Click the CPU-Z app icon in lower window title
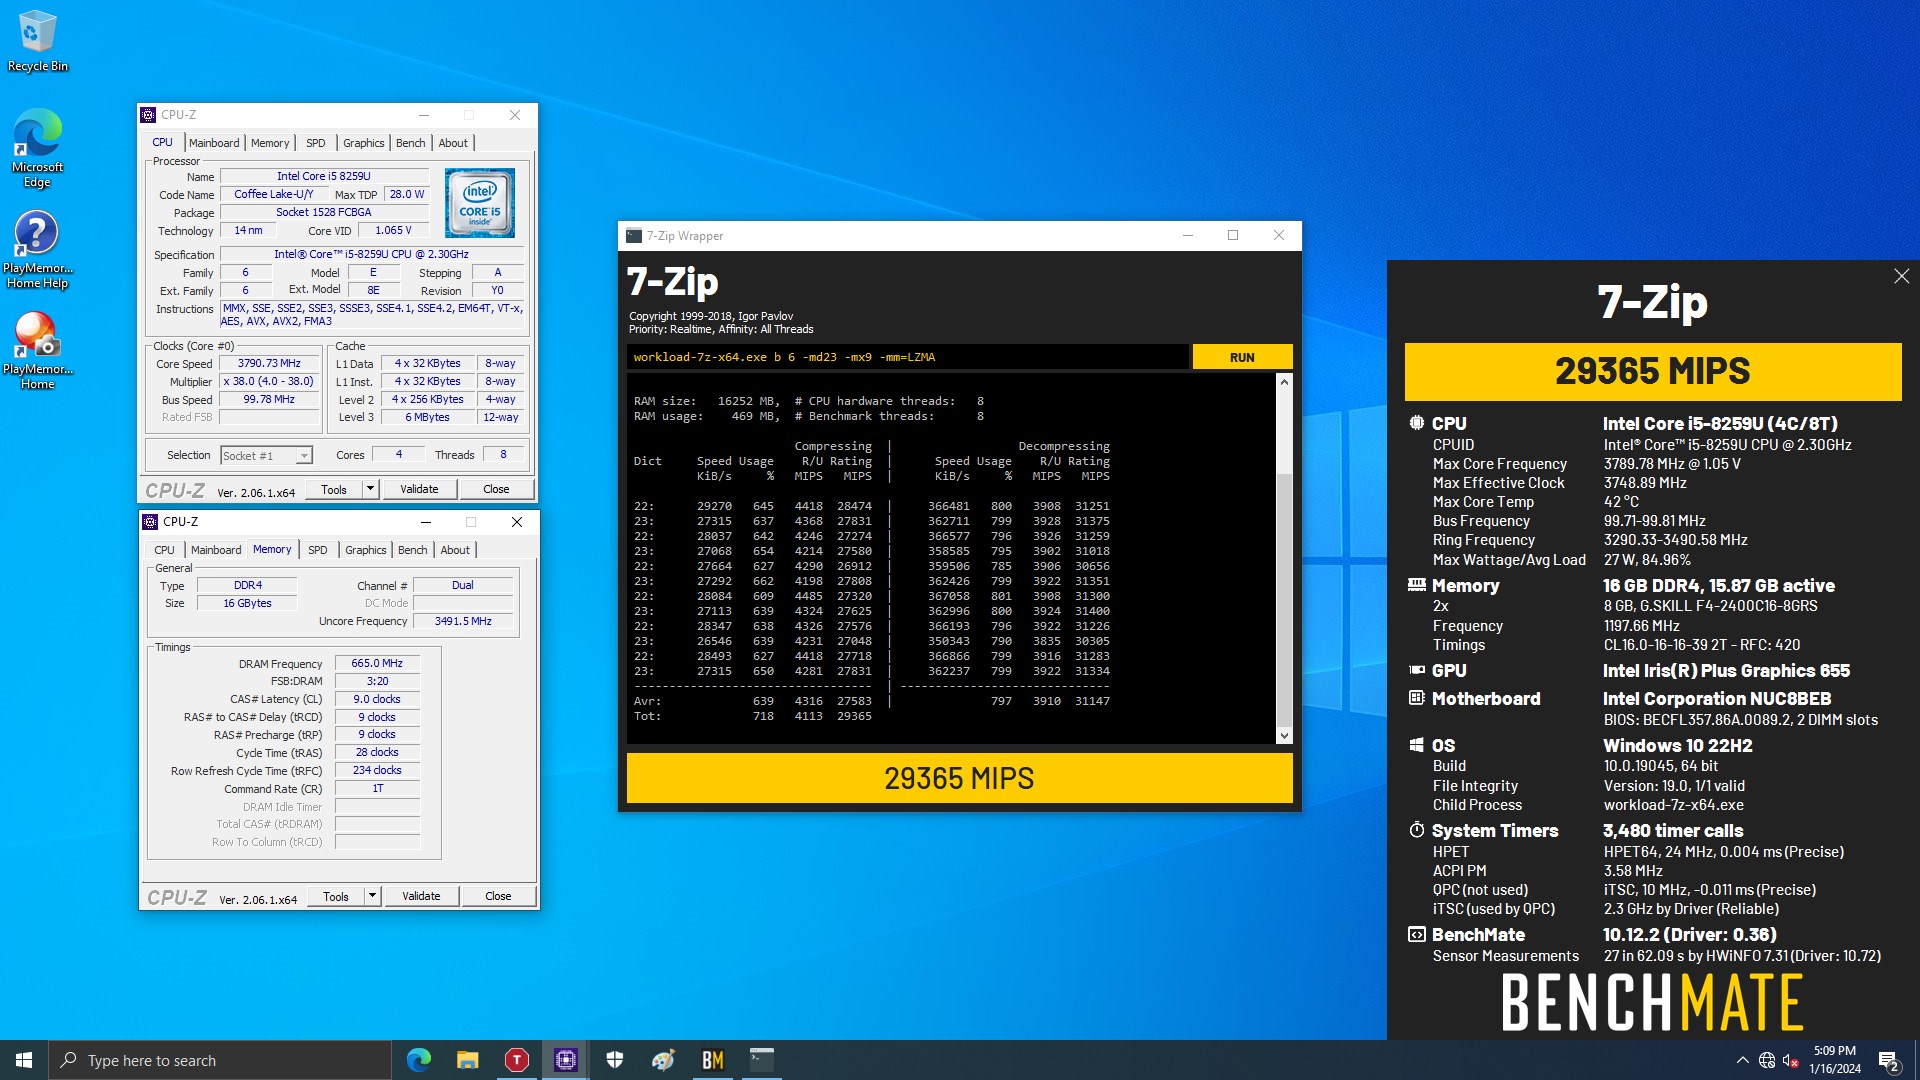Viewport: 1920px width, 1080px height. coord(150,522)
